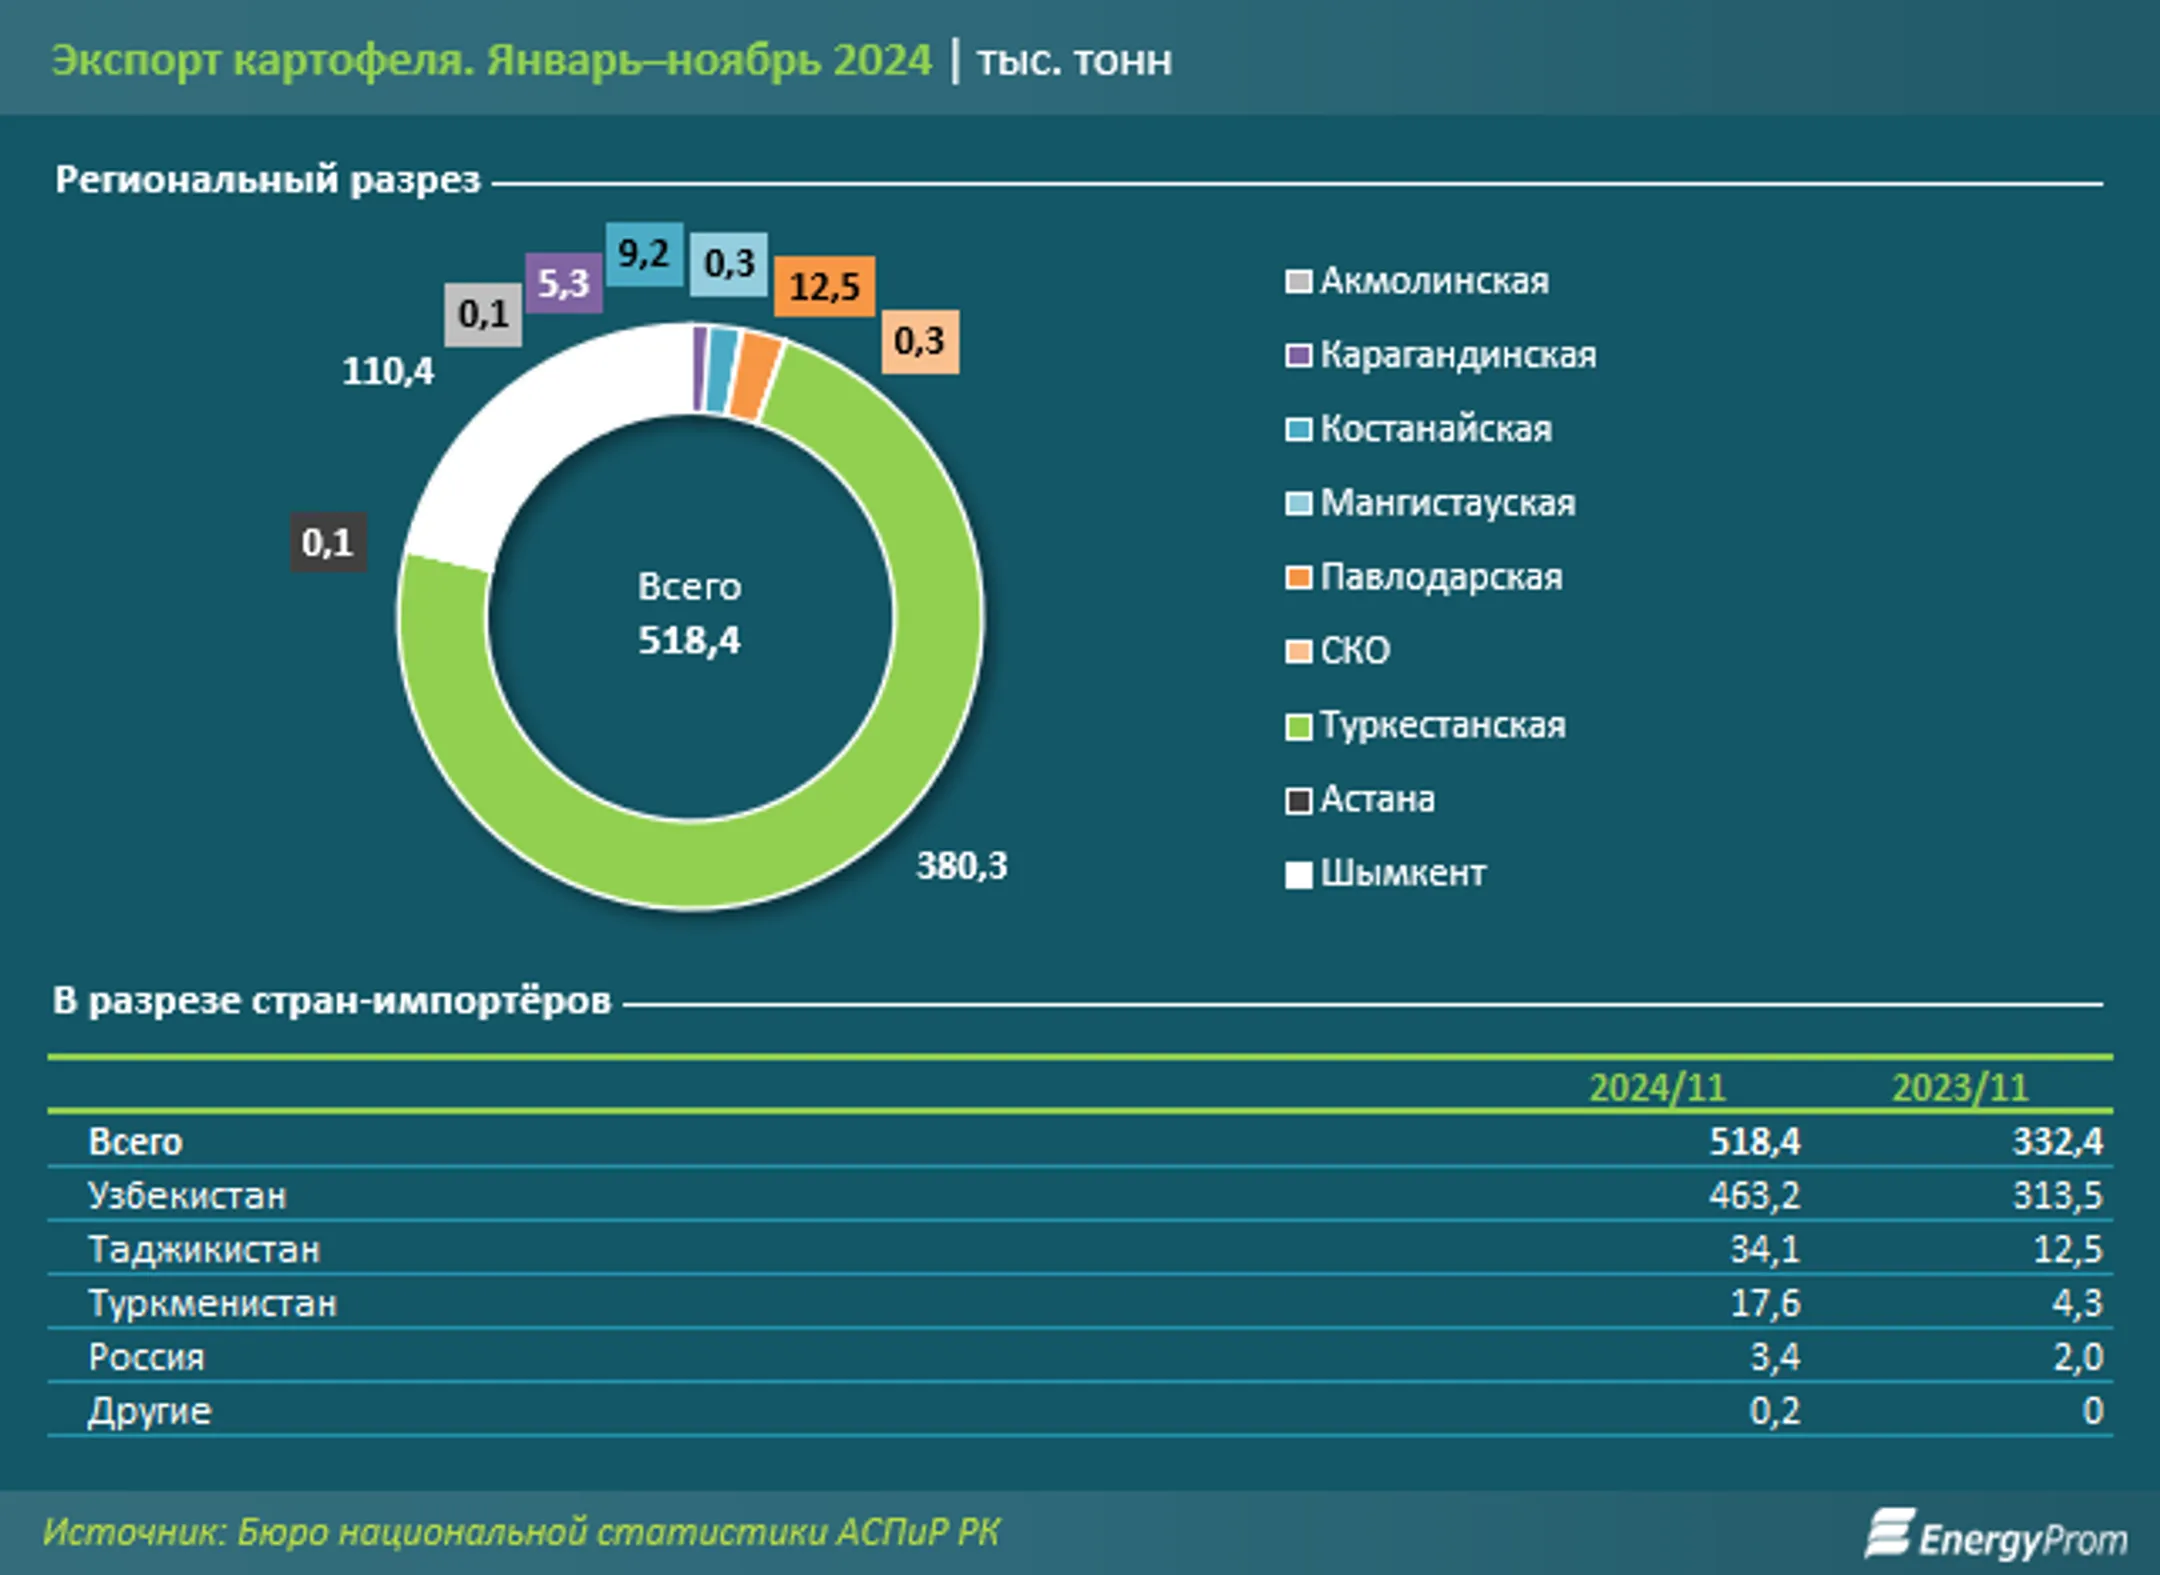Click the тыс. тонн units label

point(1074,62)
